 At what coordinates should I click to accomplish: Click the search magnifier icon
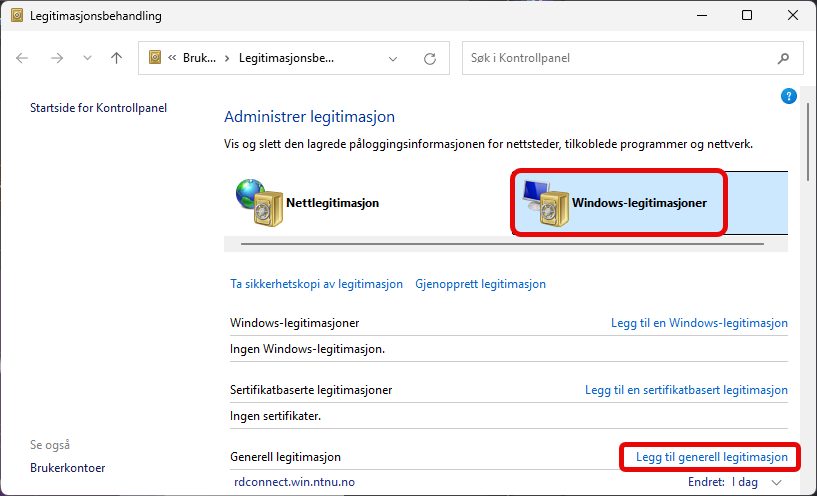(783, 58)
